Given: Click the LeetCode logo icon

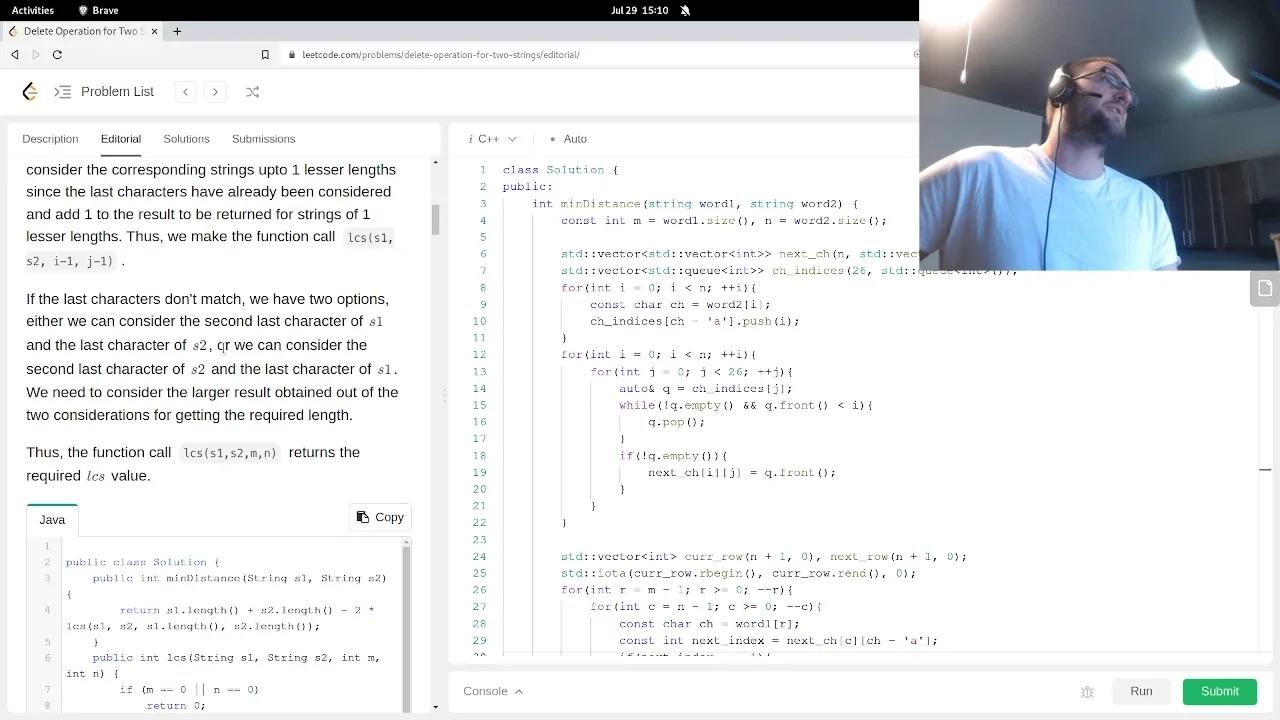Looking at the screenshot, I should click(x=30, y=92).
